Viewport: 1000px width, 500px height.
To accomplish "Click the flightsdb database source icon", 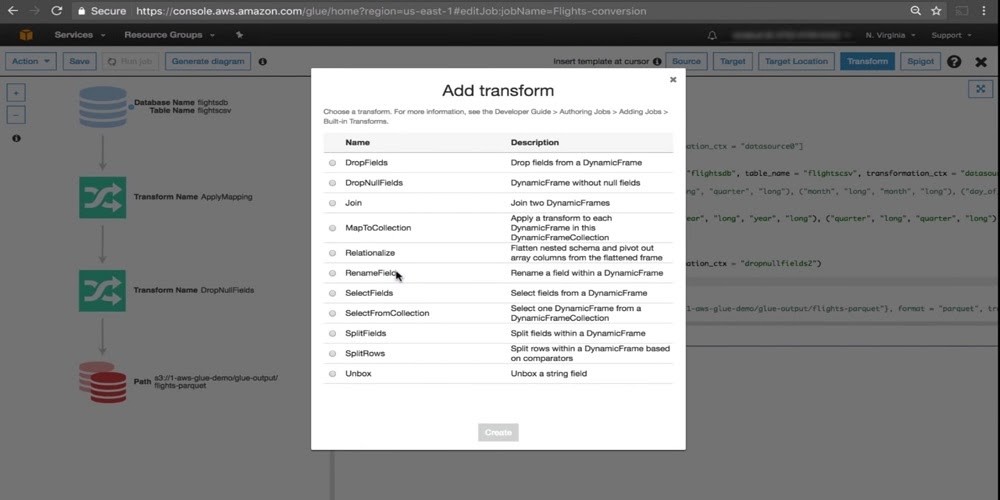I will (x=102, y=107).
